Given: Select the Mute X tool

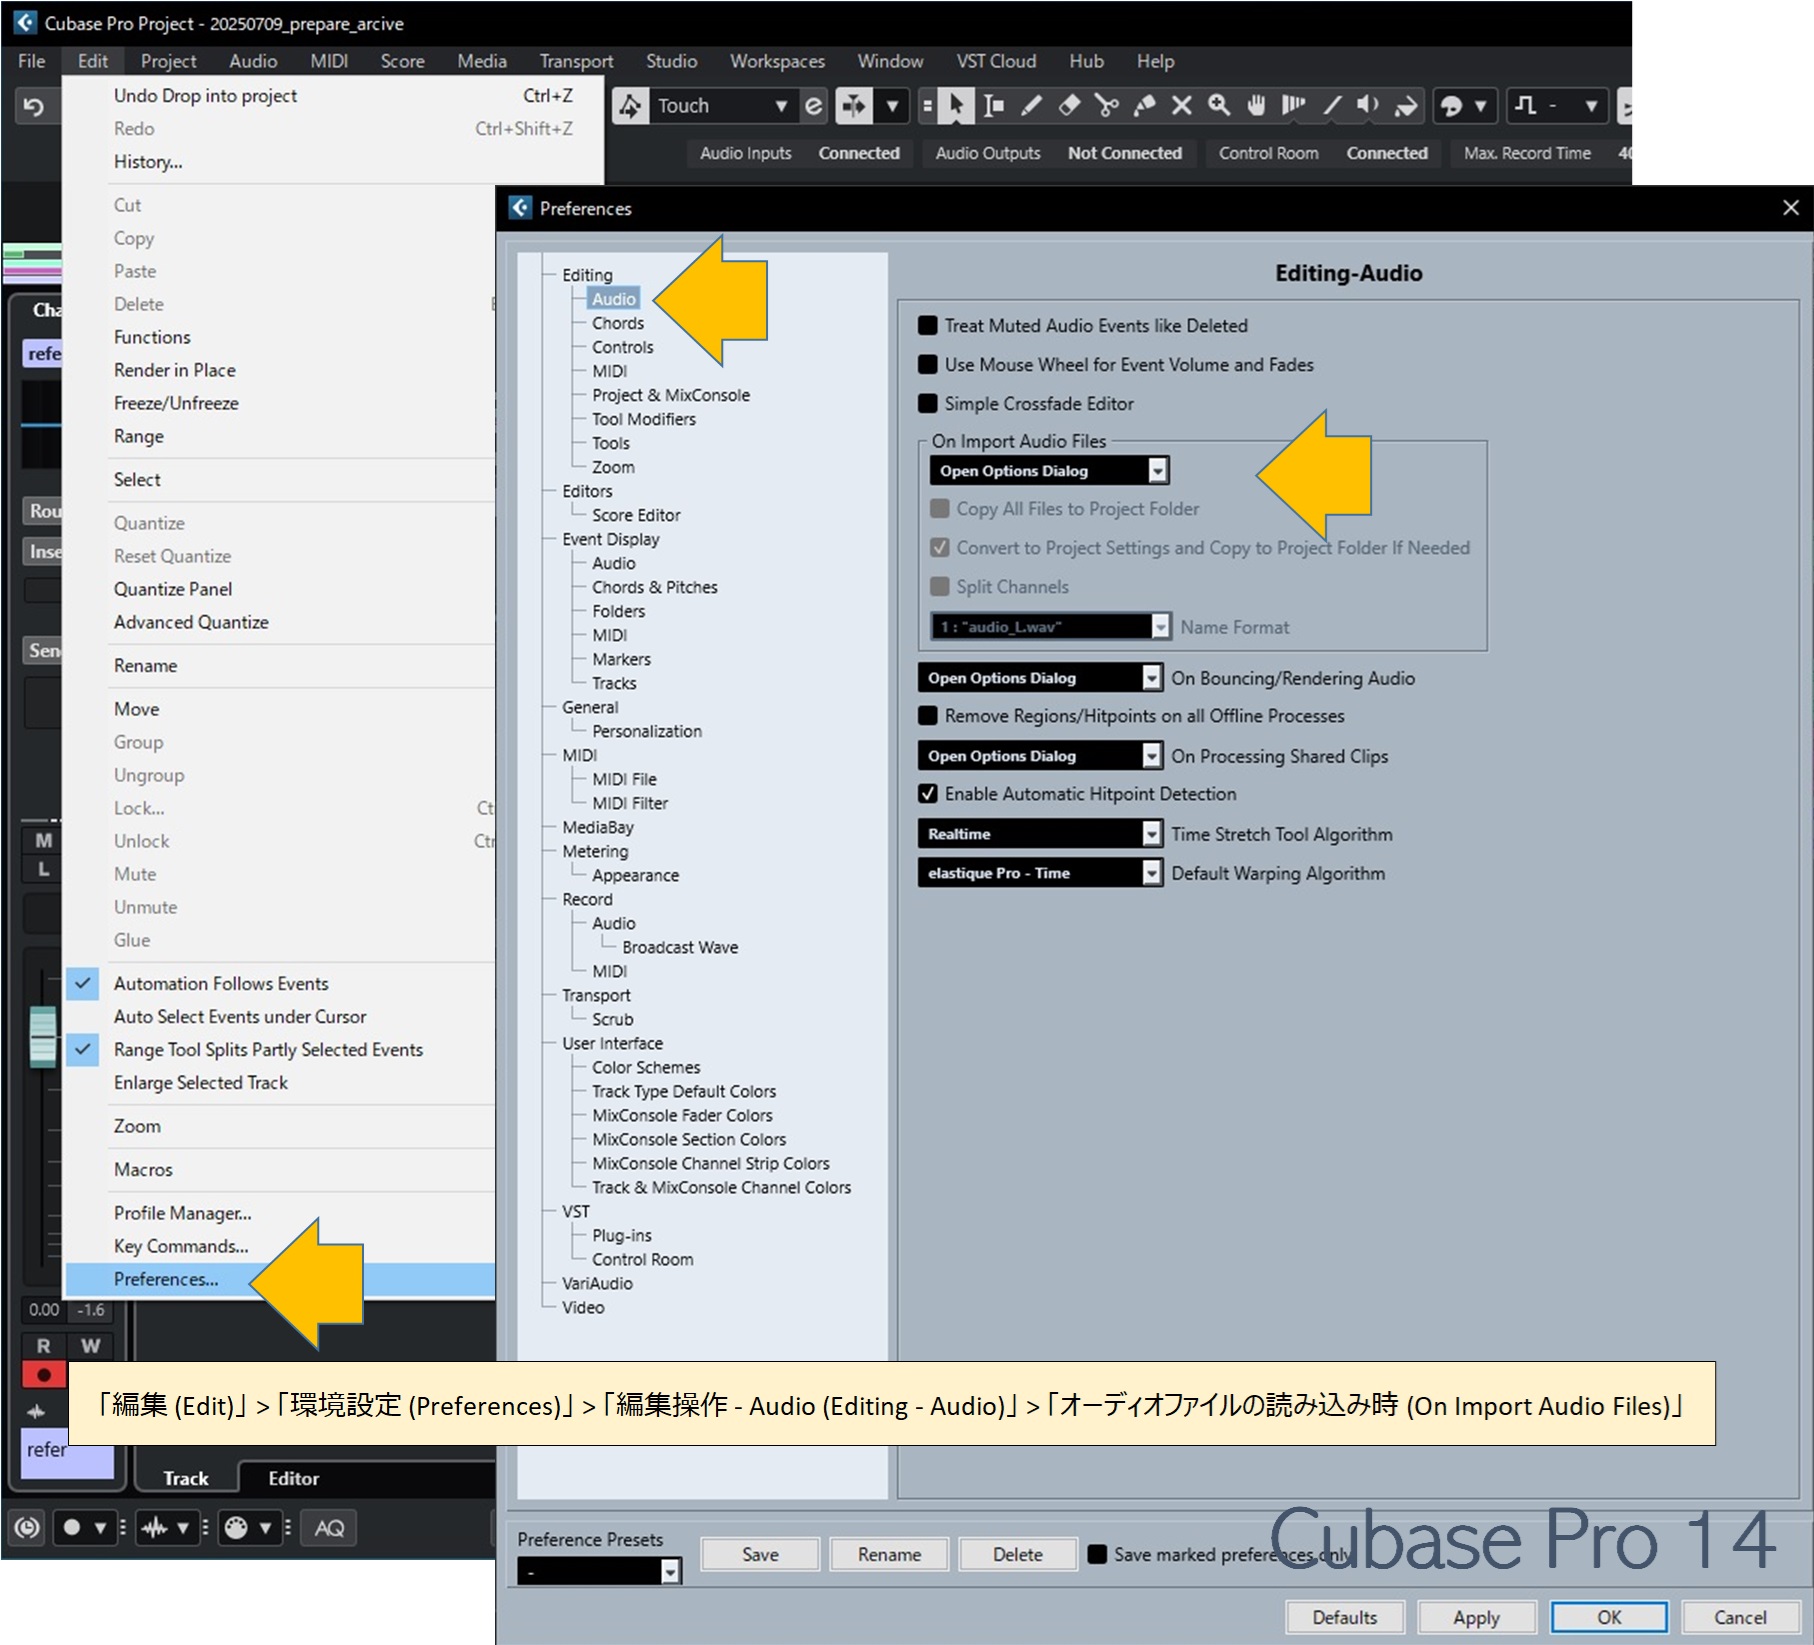Looking at the screenshot, I should click(x=1181, y=106).
